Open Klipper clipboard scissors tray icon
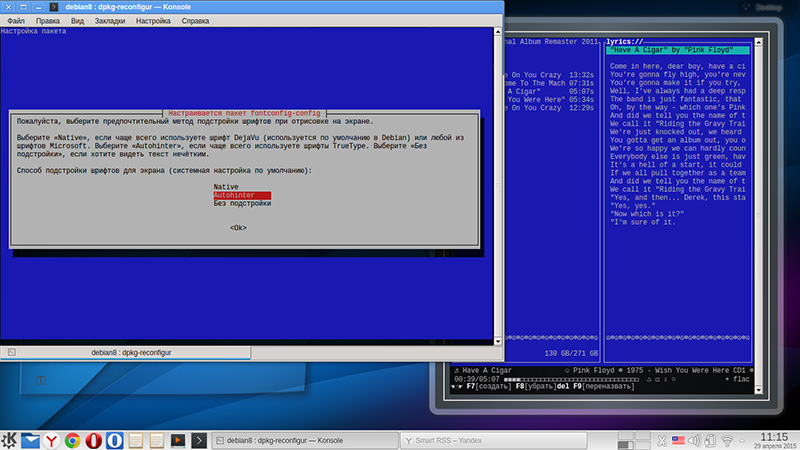The width and height of the screenshot is (800, 450). tap(662, 440)
